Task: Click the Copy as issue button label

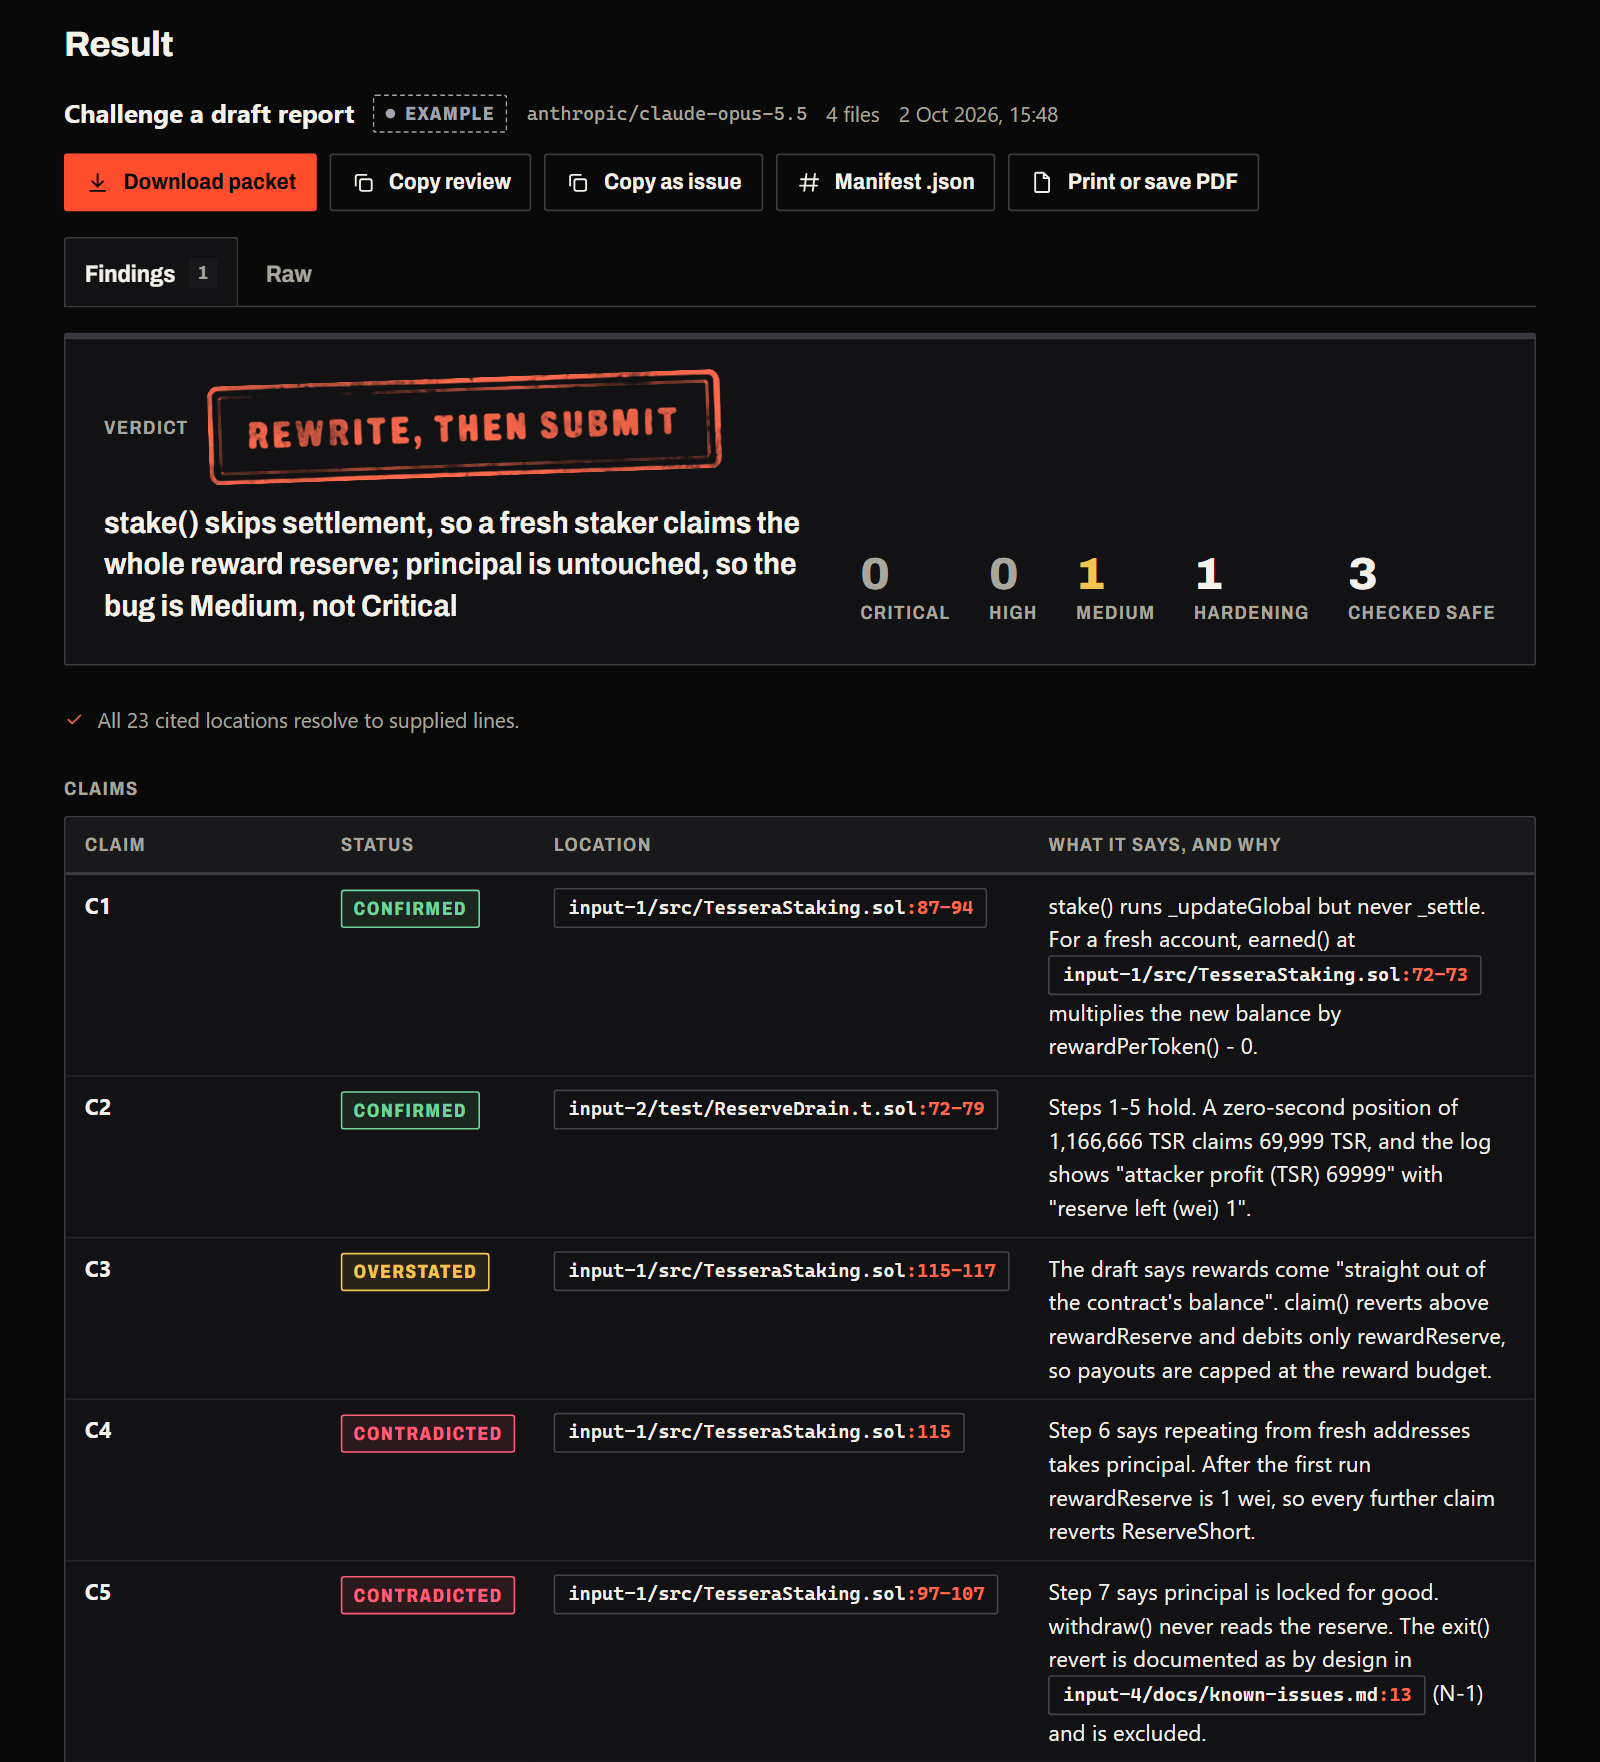Action: click(672, 182)
